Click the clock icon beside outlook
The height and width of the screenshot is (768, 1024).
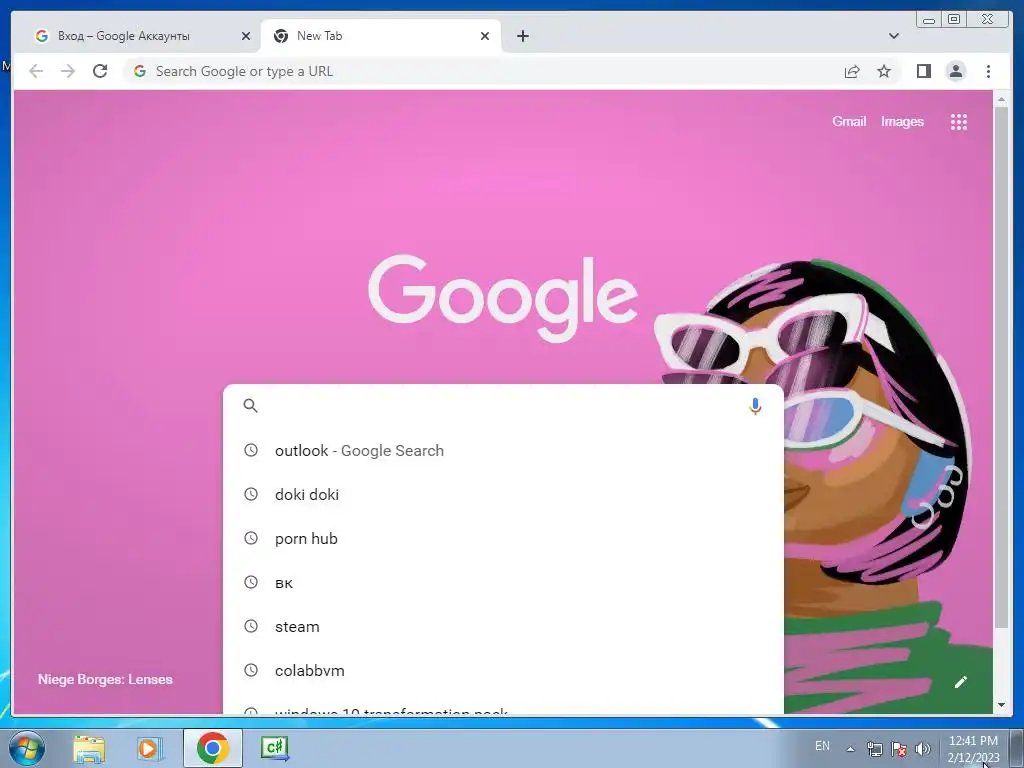(251, 450)
